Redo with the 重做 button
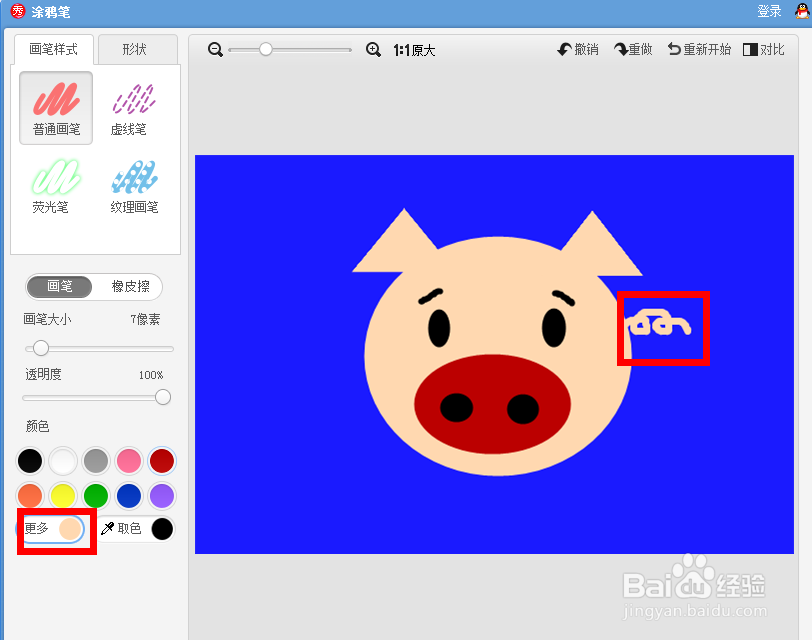This screenshot has height=640, width=812. pos(633,50)
